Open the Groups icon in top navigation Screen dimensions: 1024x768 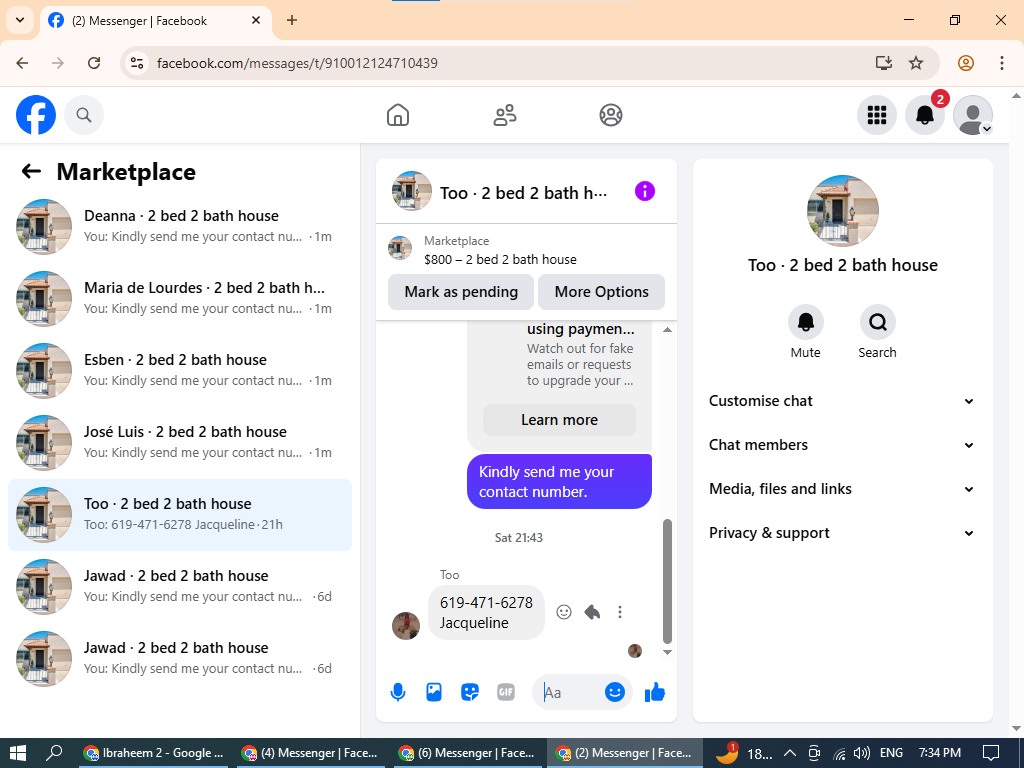[611, 115]
